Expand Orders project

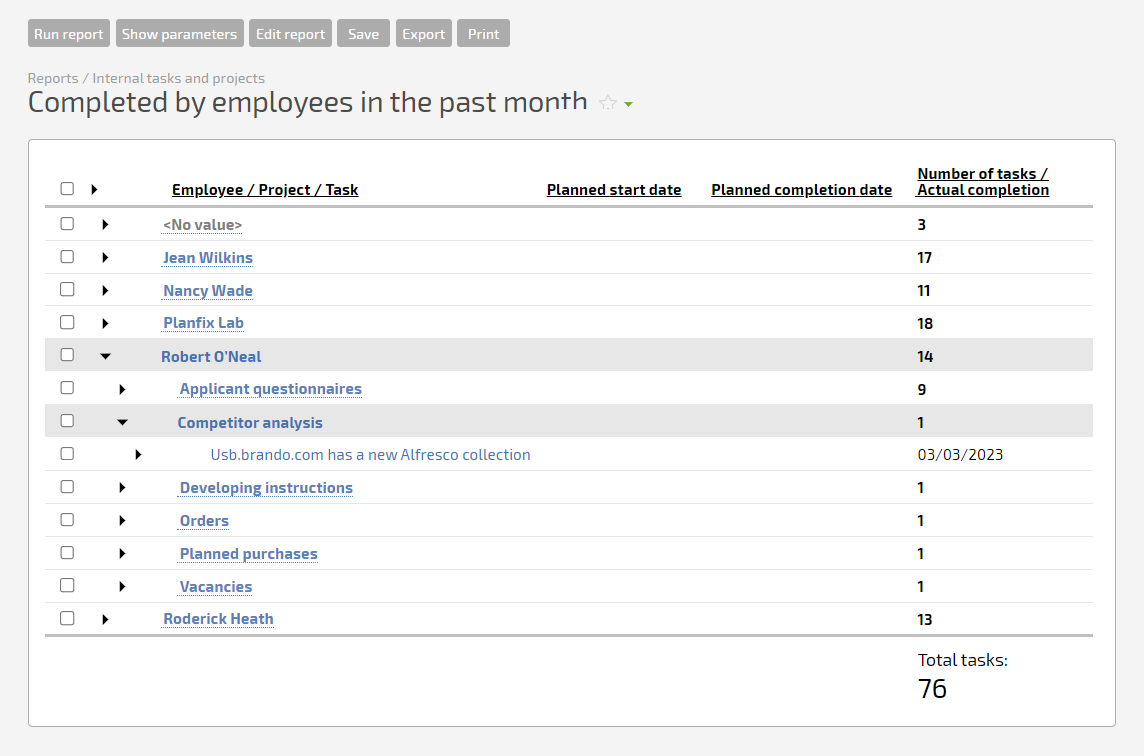click(x=122, y=520)
